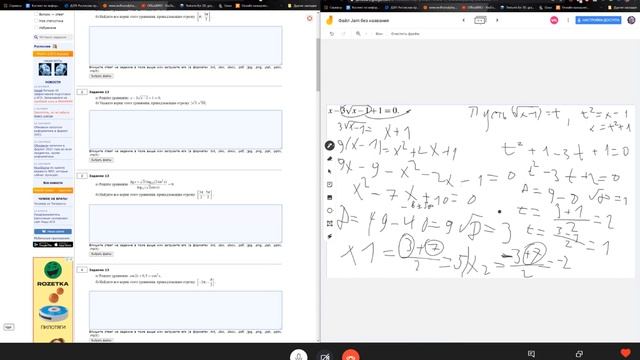Click the small box at the page's bottom-left corner
Viewport: 640px width, 360px height.
pos(9,327)
